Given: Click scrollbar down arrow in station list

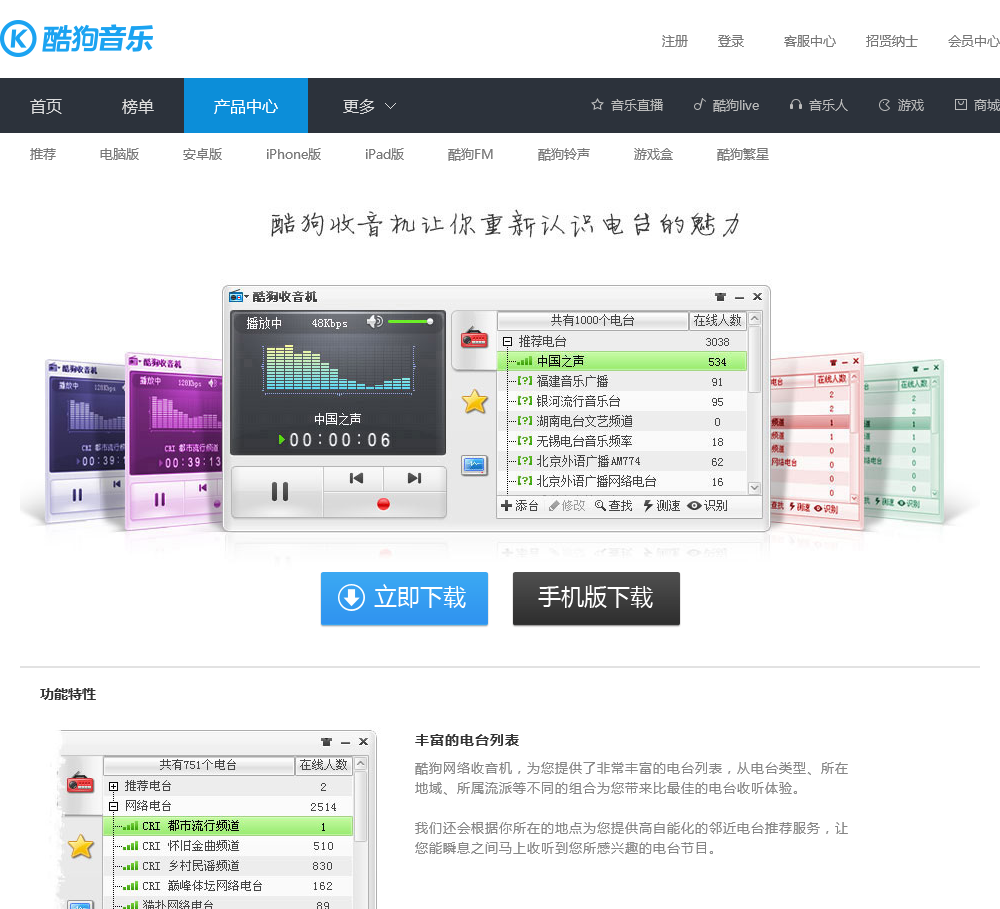Looking at the screenshot, I should point(754,488).
